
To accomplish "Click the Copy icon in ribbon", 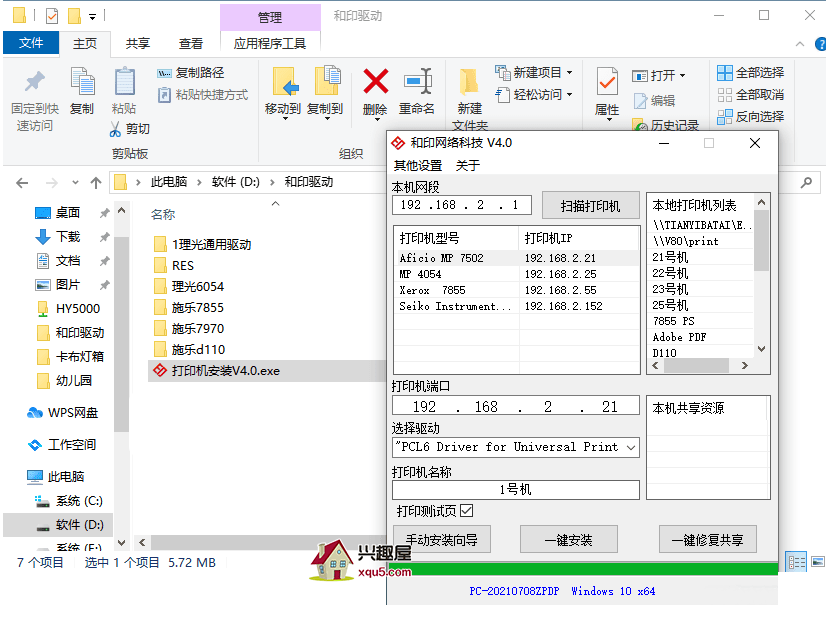I will click(x=82, y=82).
